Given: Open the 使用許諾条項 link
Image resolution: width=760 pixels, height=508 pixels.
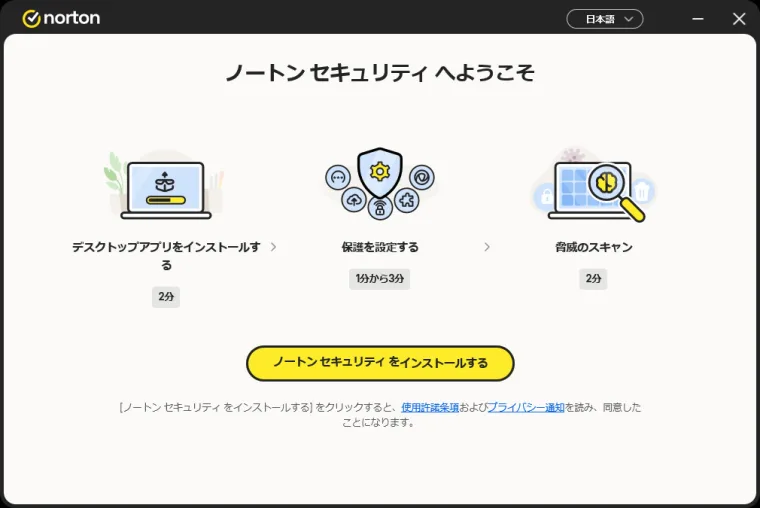Looking at the screenshot, I should pyautogui.click(x=430, y=408).
